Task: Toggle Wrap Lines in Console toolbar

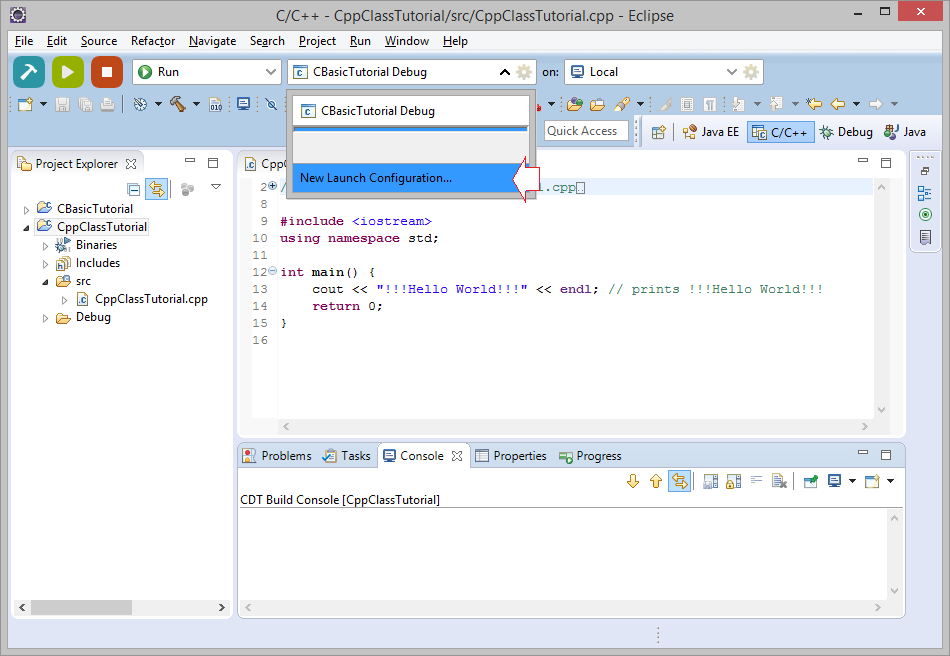Action: [756, 480]
